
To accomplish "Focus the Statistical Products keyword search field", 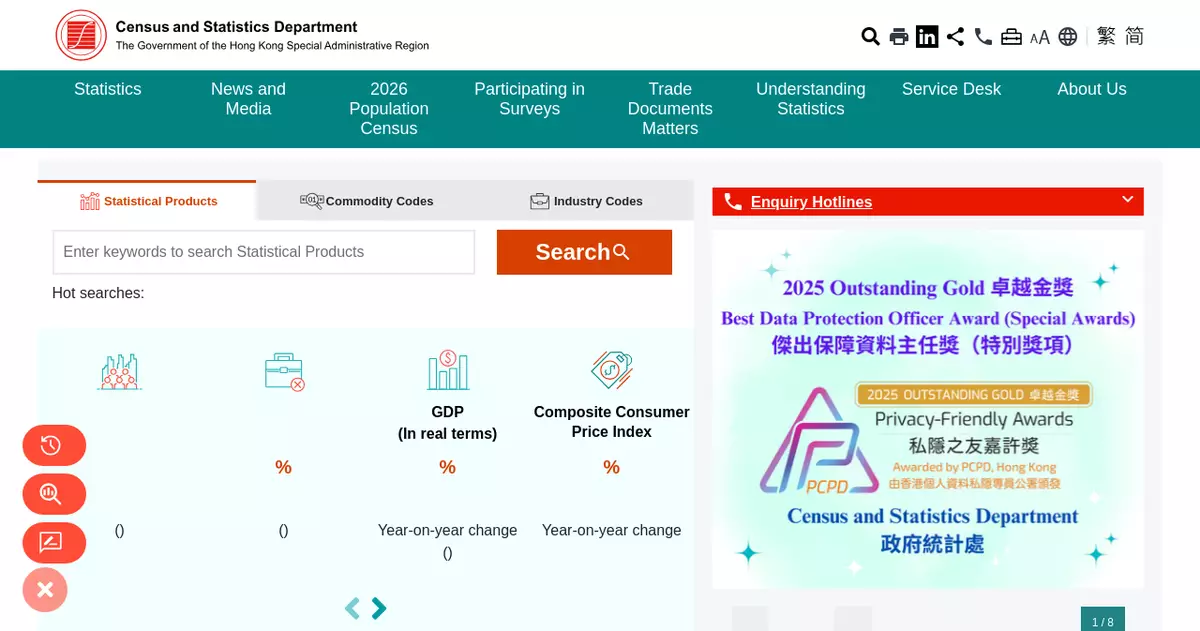I will click(263, 252).
